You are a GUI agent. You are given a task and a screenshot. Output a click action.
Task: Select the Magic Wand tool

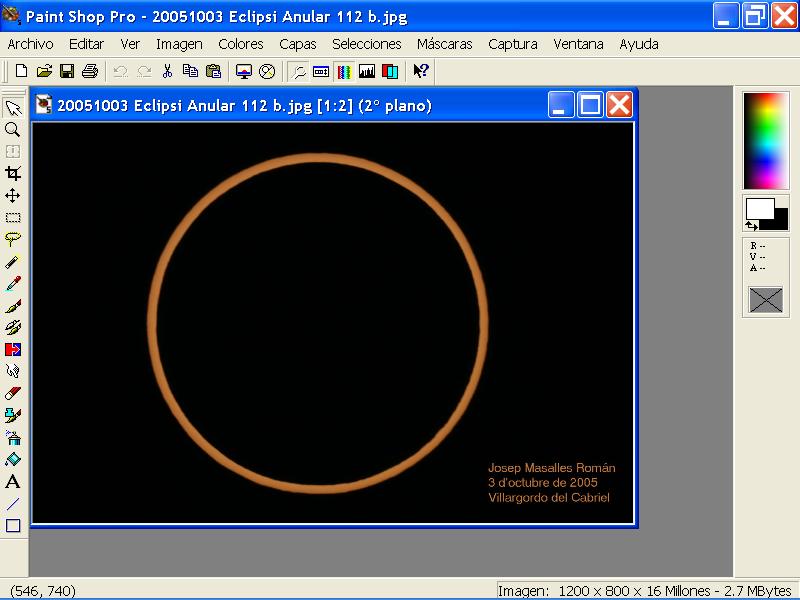click(13, 261)
